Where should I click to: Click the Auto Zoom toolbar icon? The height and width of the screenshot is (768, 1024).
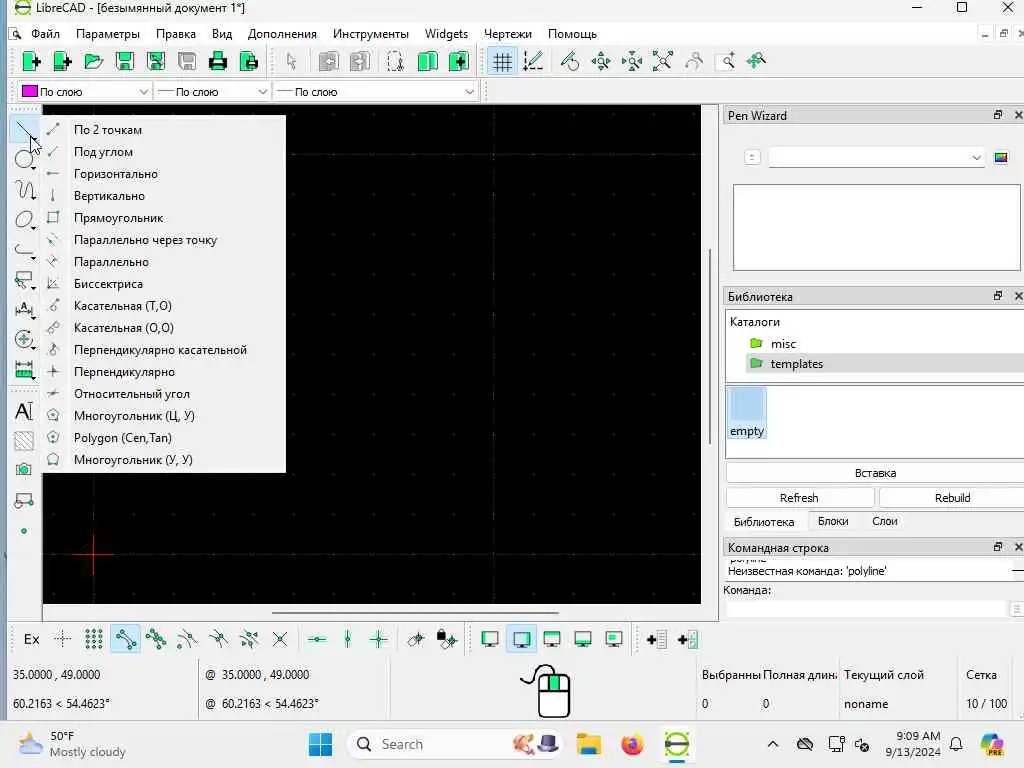(x=662, y=61)
